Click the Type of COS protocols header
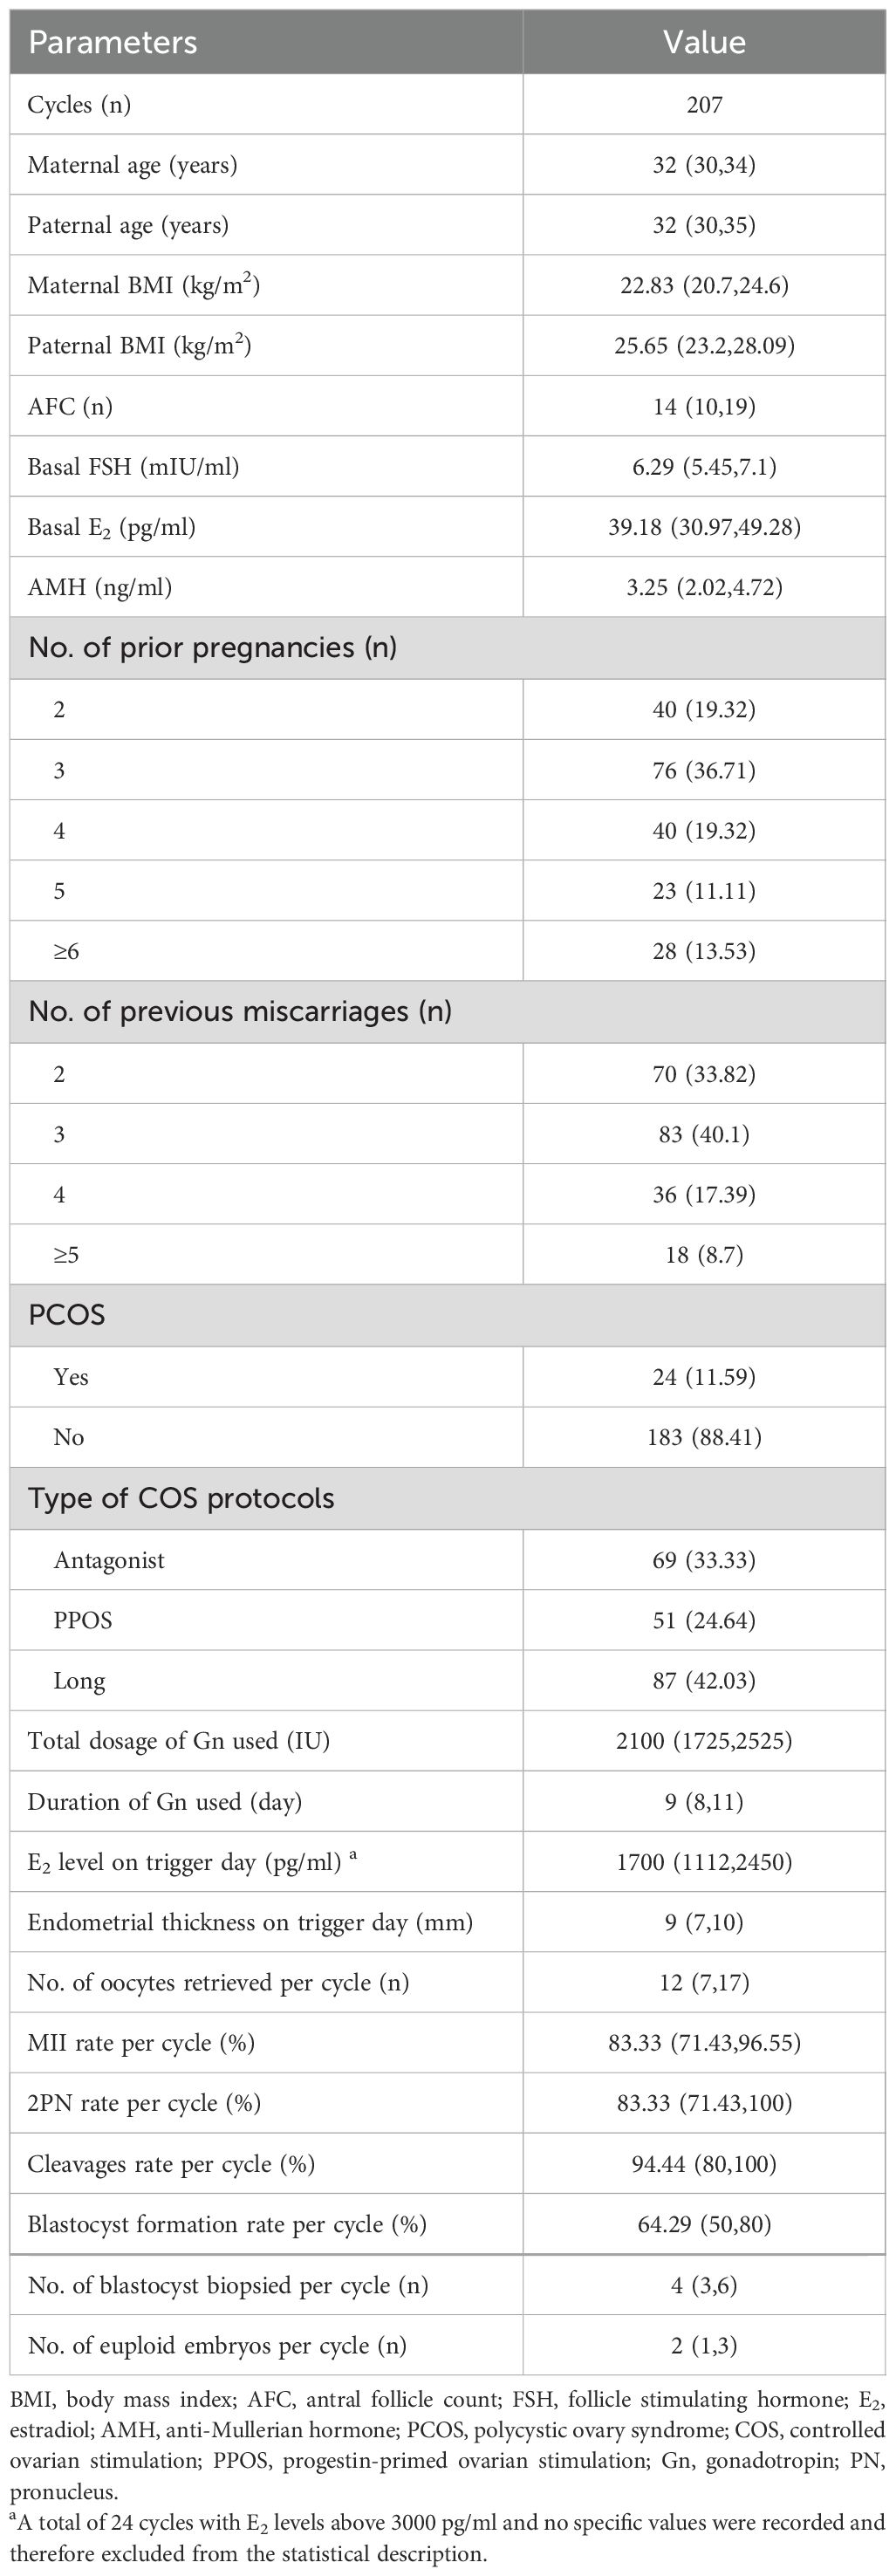The height and width of the screenshot is (2576, 896). 181,1498
